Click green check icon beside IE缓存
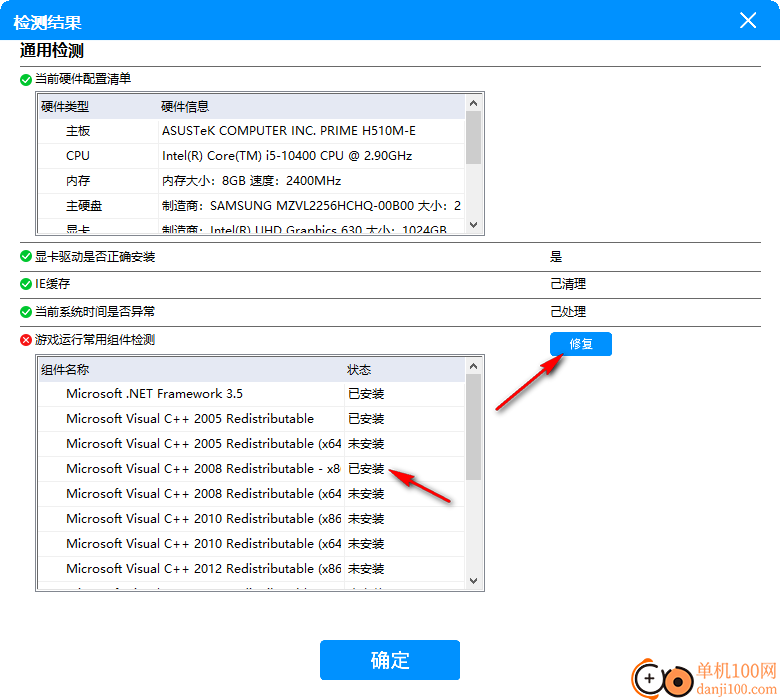The height and width of the screenshot is (700, 780). [x=26, y=284]
